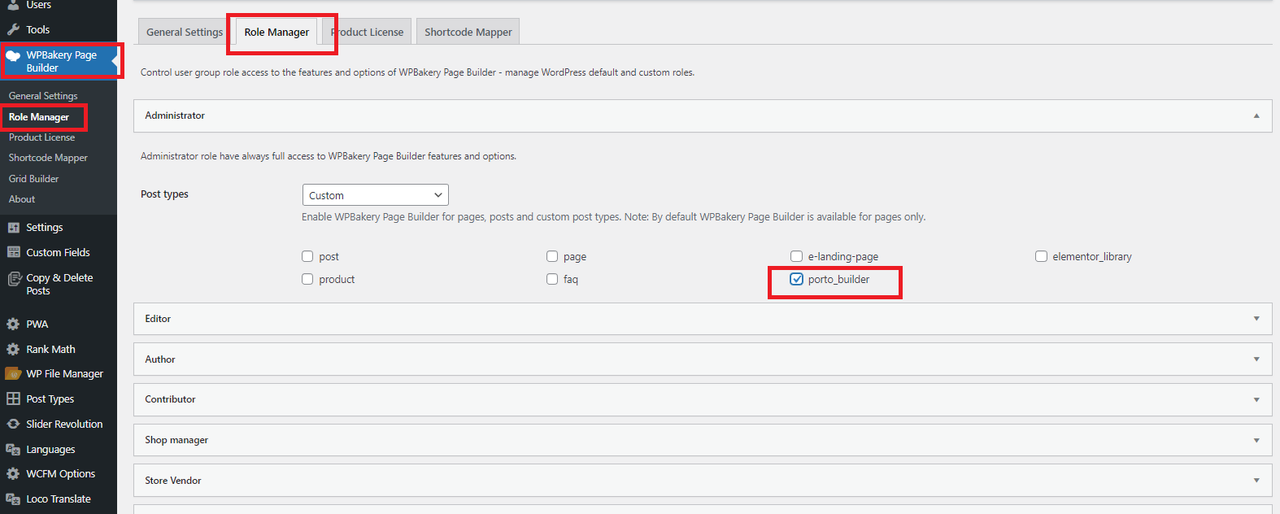
Task: Open the Post types Custom dropdown
Action: pos(375,195)
